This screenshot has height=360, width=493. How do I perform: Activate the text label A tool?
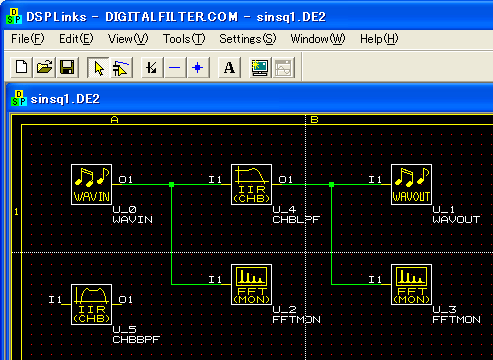[x=229, y=68]
